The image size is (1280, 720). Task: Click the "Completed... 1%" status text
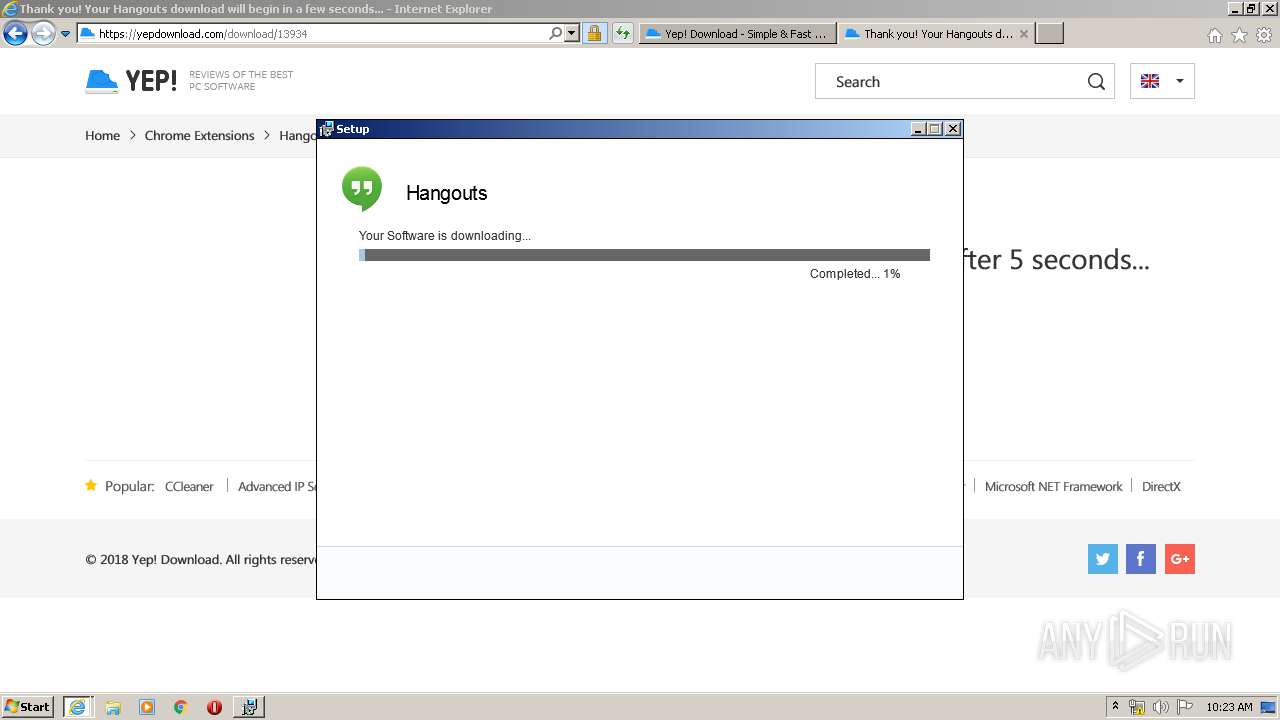[x=855, y=273]
